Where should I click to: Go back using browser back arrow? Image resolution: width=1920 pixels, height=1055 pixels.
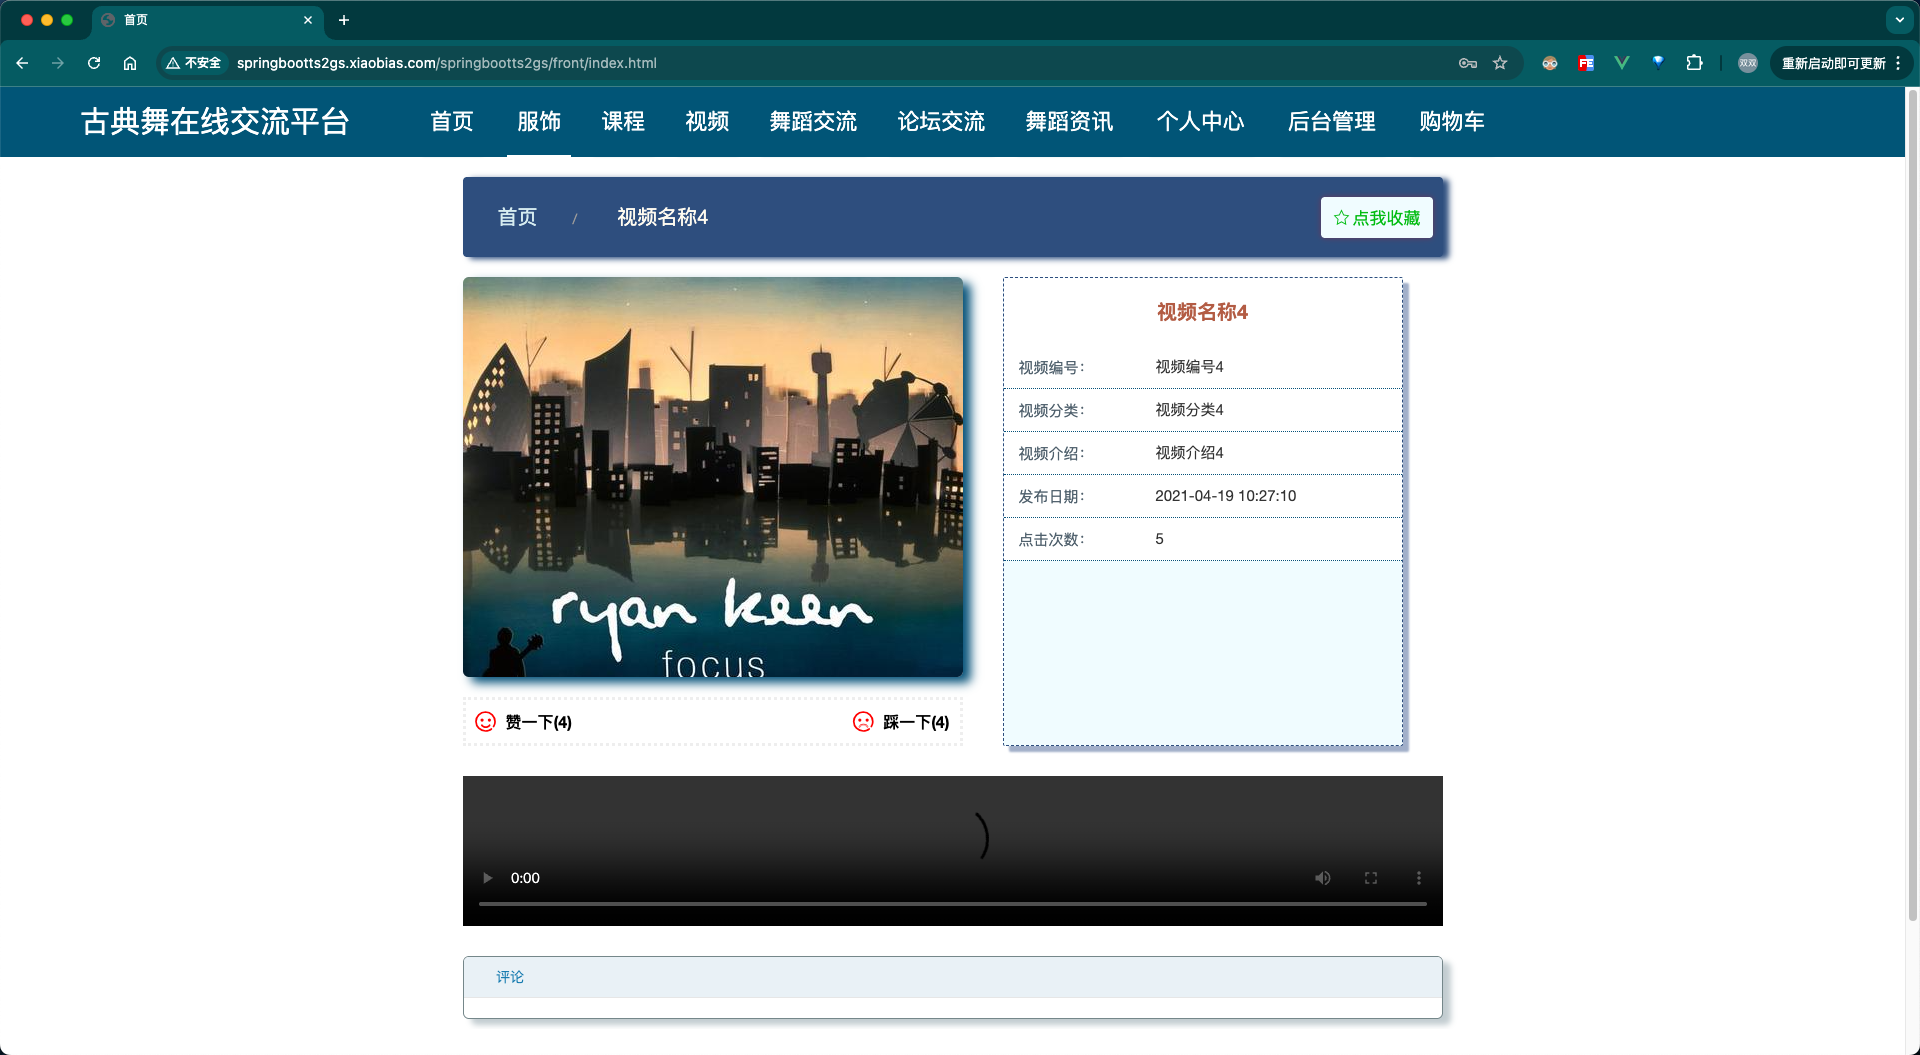tap(22, 63)
